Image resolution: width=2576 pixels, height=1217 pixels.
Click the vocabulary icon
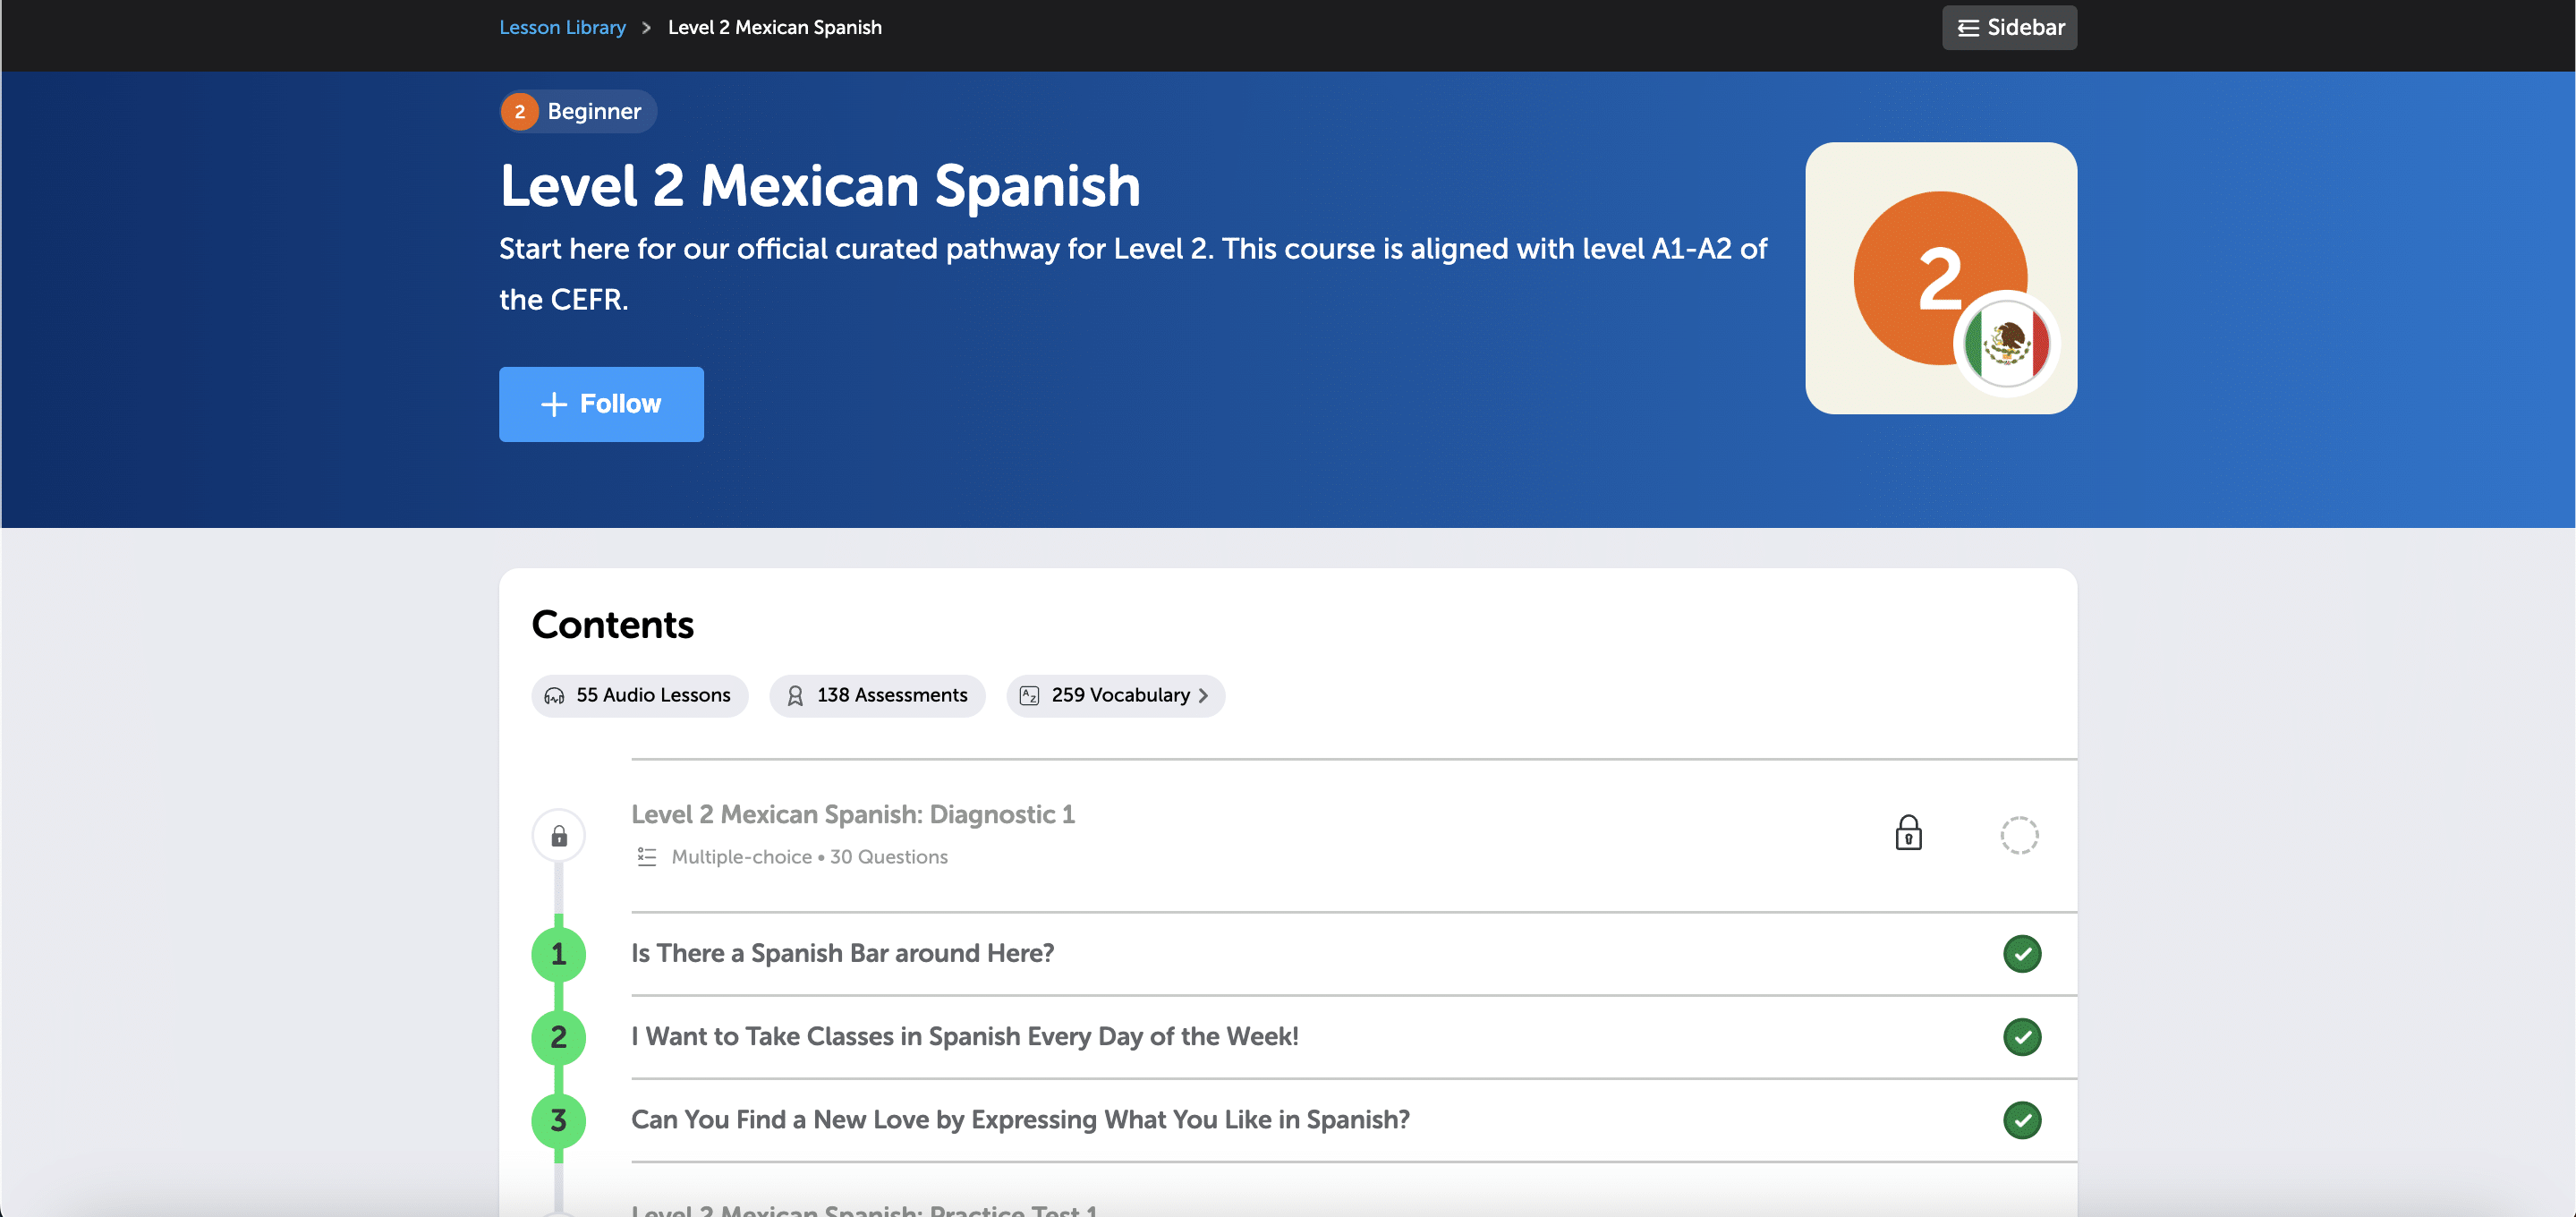pos(1030,694)
